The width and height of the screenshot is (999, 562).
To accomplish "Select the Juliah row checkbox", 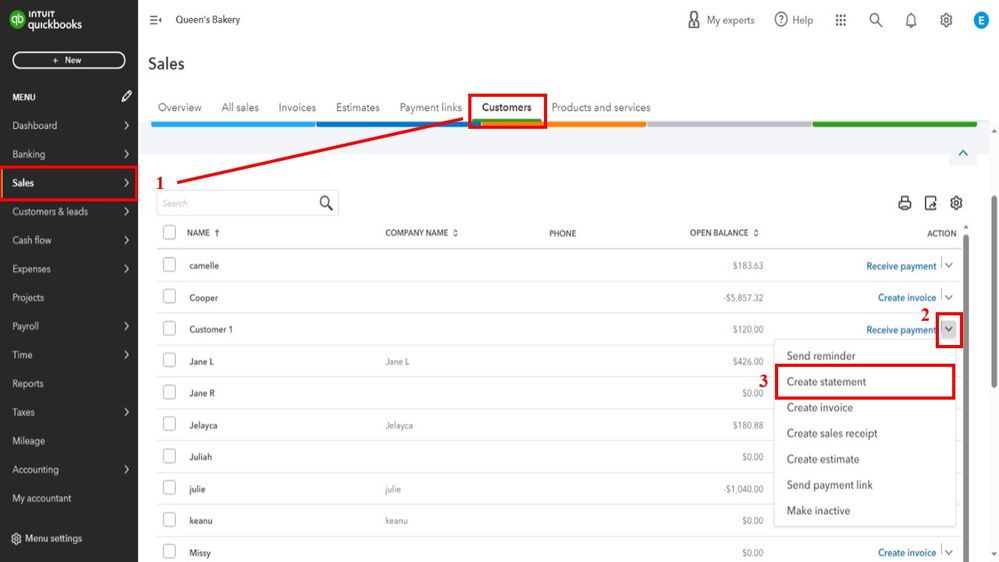I will pyautogui.click(x=169, y=456).
